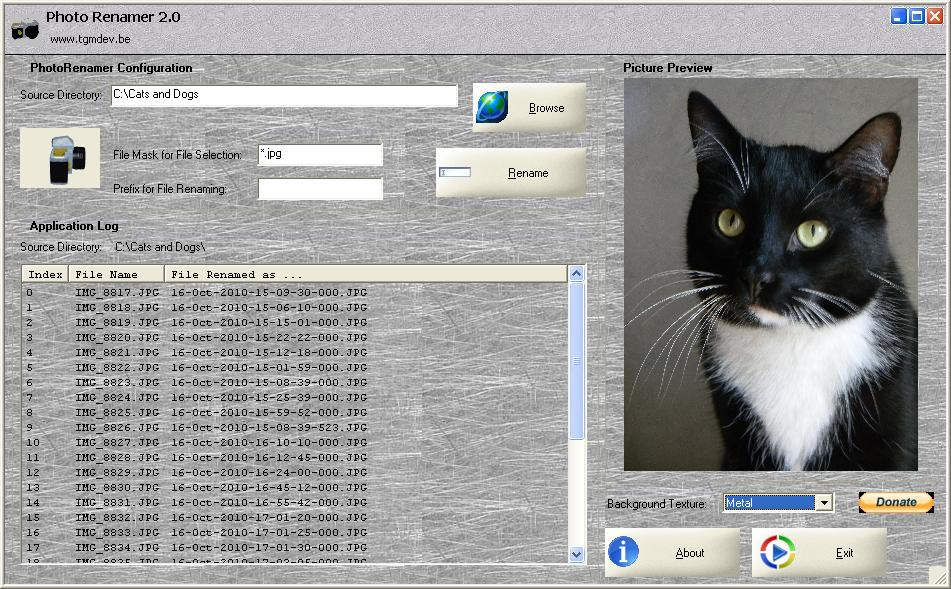Minimize the Photo Renamer window
Screen dimensions: 951x589
[x=898, y=16]
